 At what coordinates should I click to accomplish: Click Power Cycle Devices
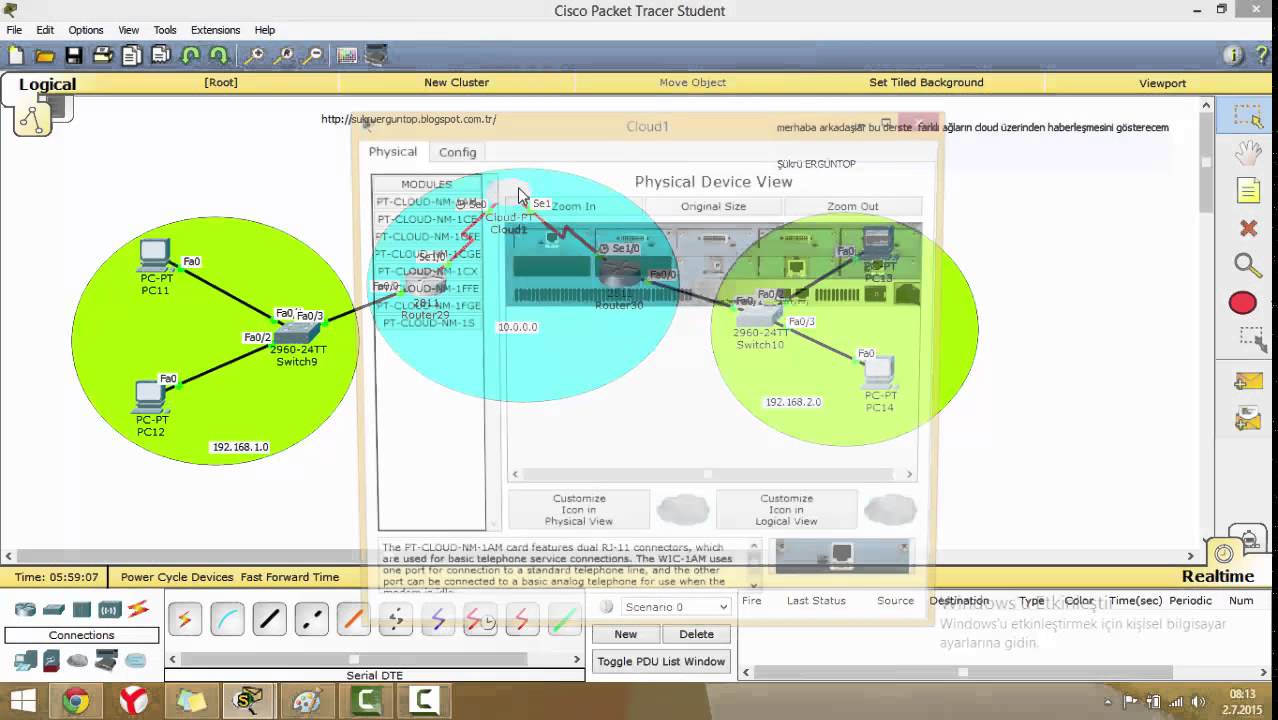coord(177,577)
